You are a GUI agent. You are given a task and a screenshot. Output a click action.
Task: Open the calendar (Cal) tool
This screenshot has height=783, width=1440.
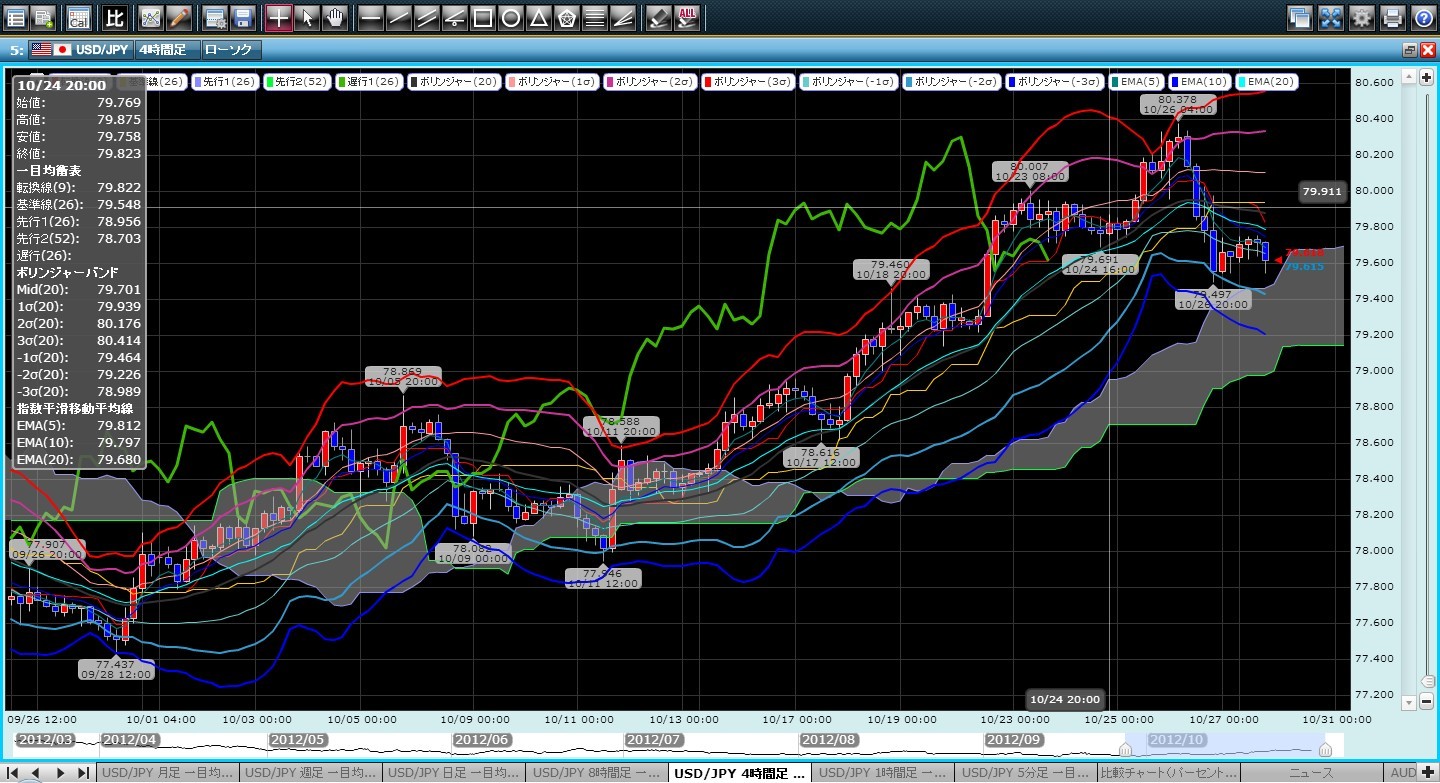coord(78,17)
